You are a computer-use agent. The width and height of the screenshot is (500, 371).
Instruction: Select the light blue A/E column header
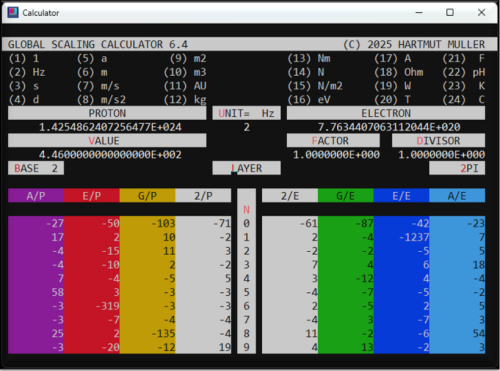[x=457, y=196]
